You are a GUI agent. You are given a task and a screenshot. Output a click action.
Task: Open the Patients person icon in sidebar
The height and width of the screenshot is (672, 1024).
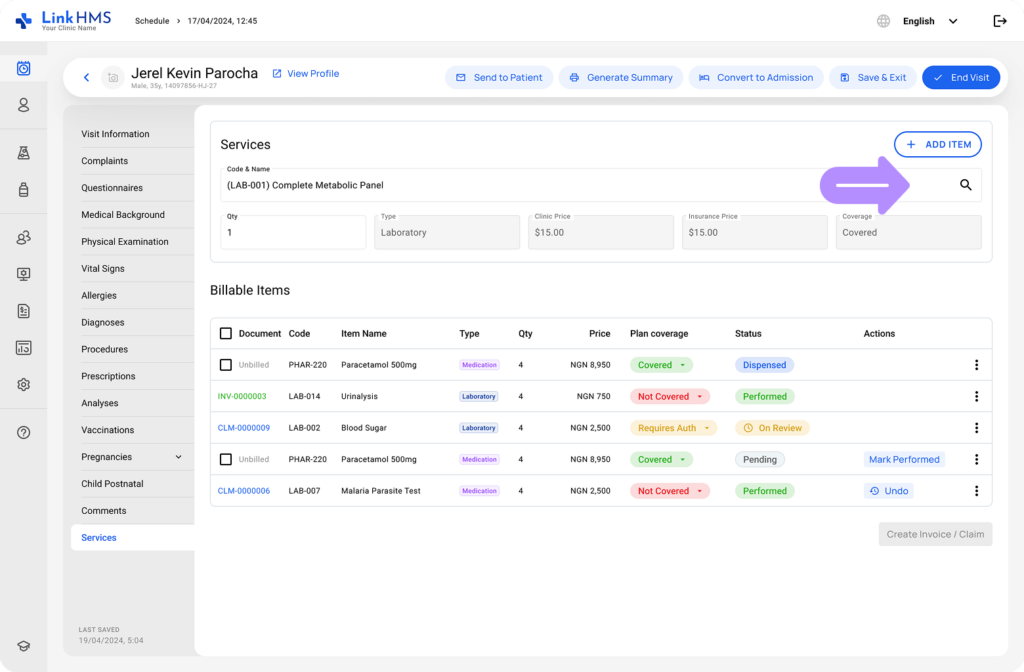pos(24,105)
